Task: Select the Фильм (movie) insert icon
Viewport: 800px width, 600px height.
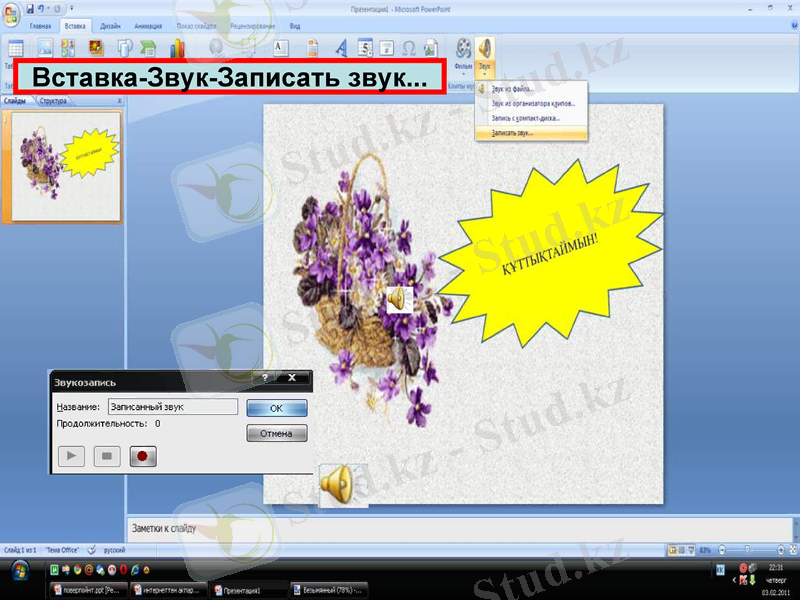Action: click(x=462, y=49)
